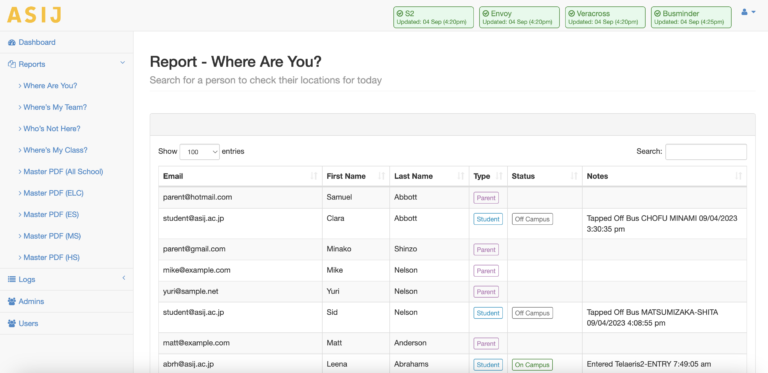Sort by Last Name column arrows
This screenshot has width=768, height=373.
click(460, 176)
